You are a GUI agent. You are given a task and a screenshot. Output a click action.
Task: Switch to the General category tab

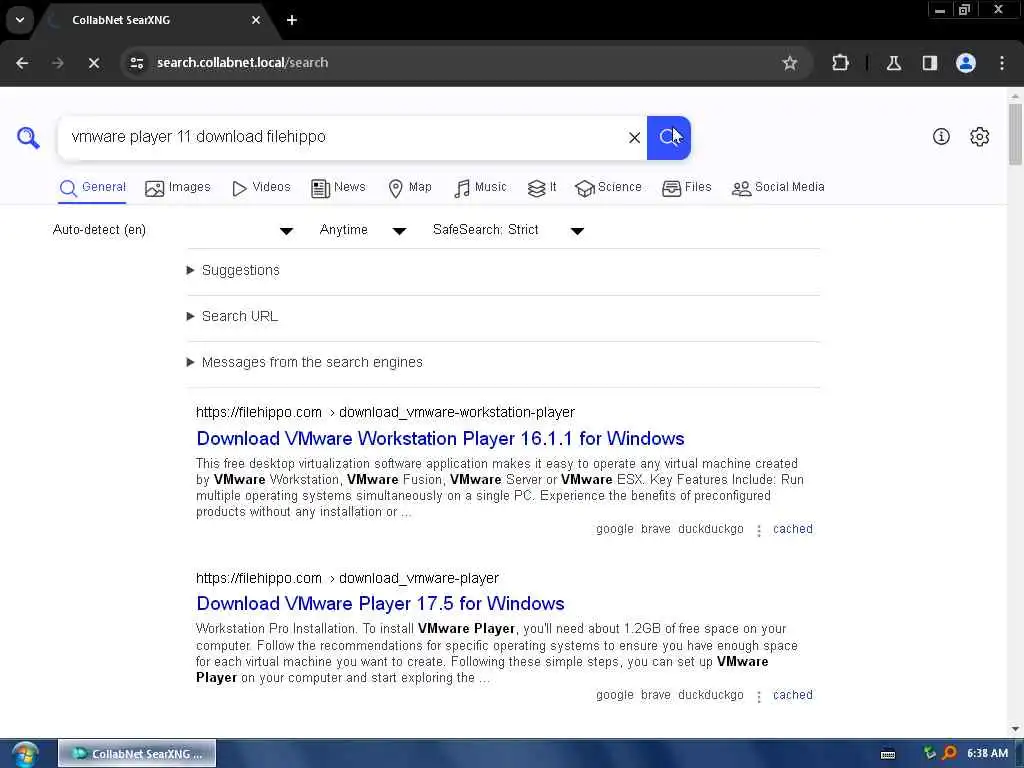[x=92, y=188]
